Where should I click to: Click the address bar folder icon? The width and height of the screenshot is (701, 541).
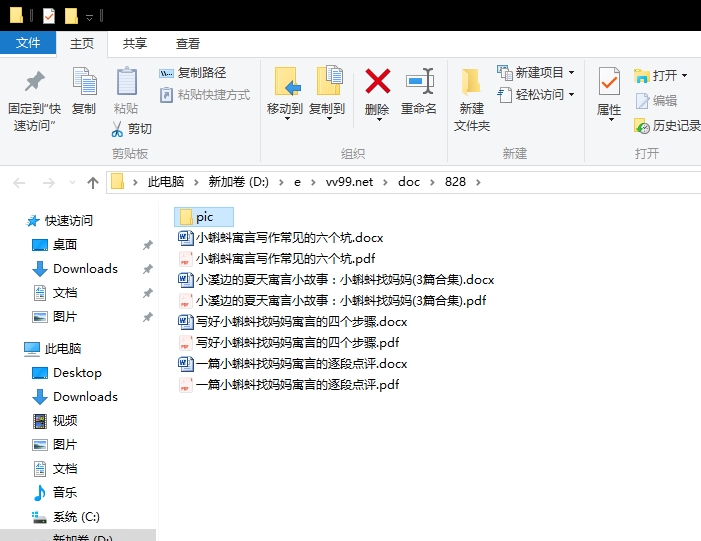[117, 182]
